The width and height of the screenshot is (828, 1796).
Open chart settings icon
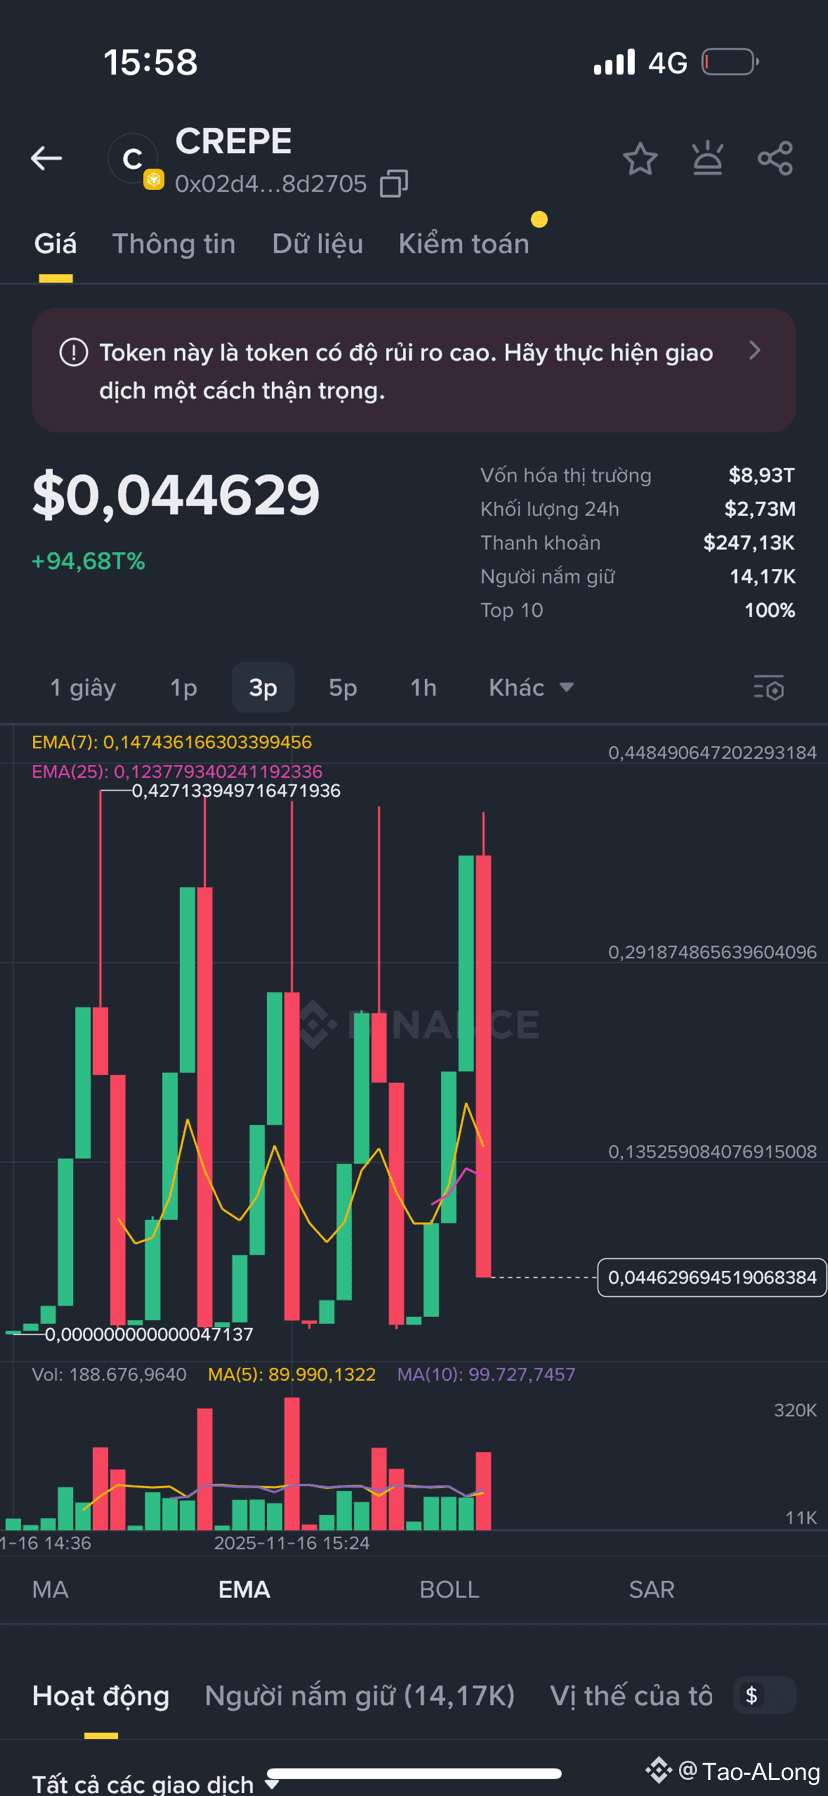click(769, 688)
